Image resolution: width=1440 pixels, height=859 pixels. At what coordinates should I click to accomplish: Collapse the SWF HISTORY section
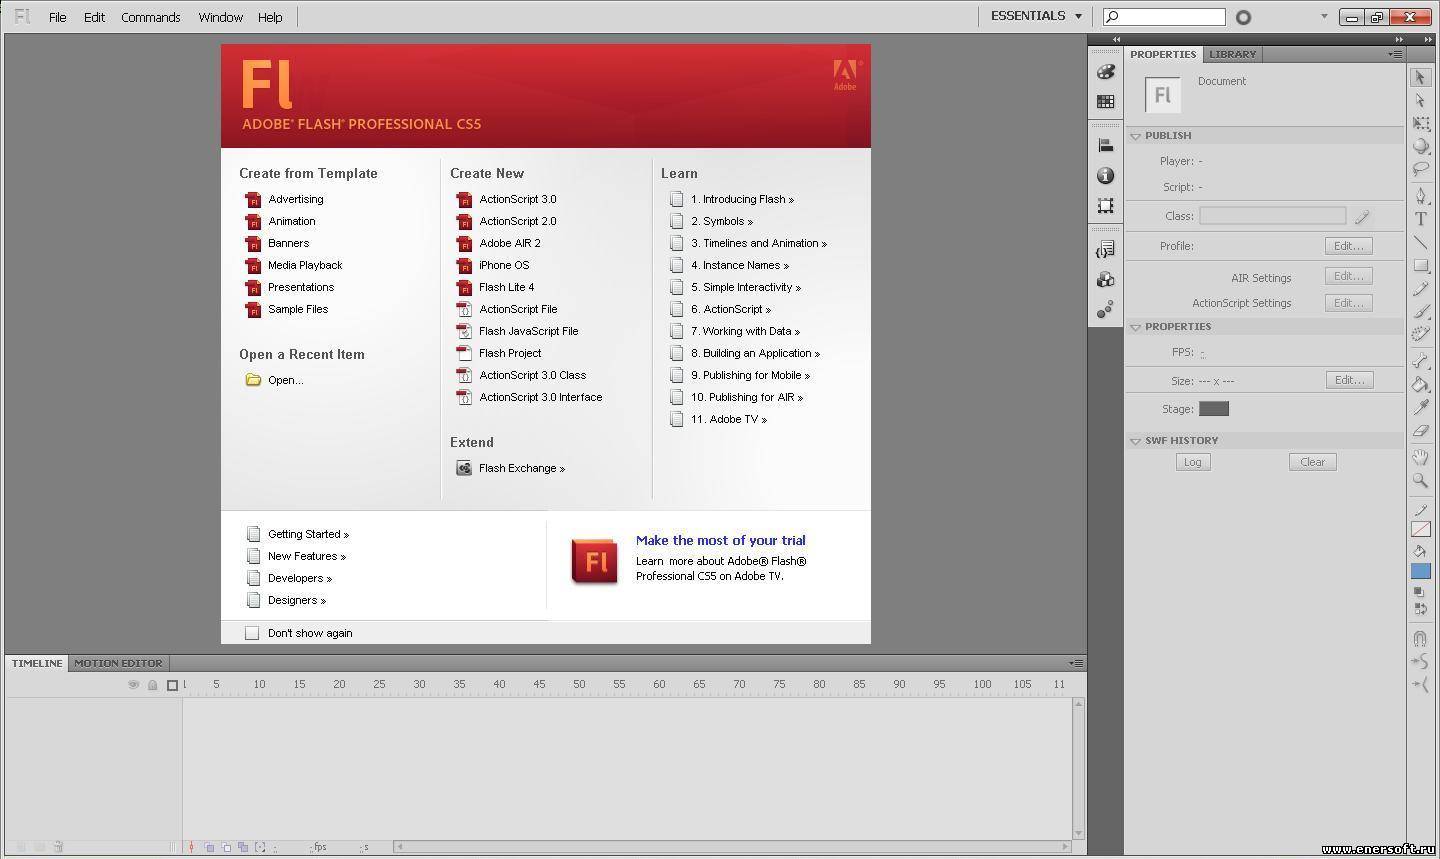click(1136, 441)
